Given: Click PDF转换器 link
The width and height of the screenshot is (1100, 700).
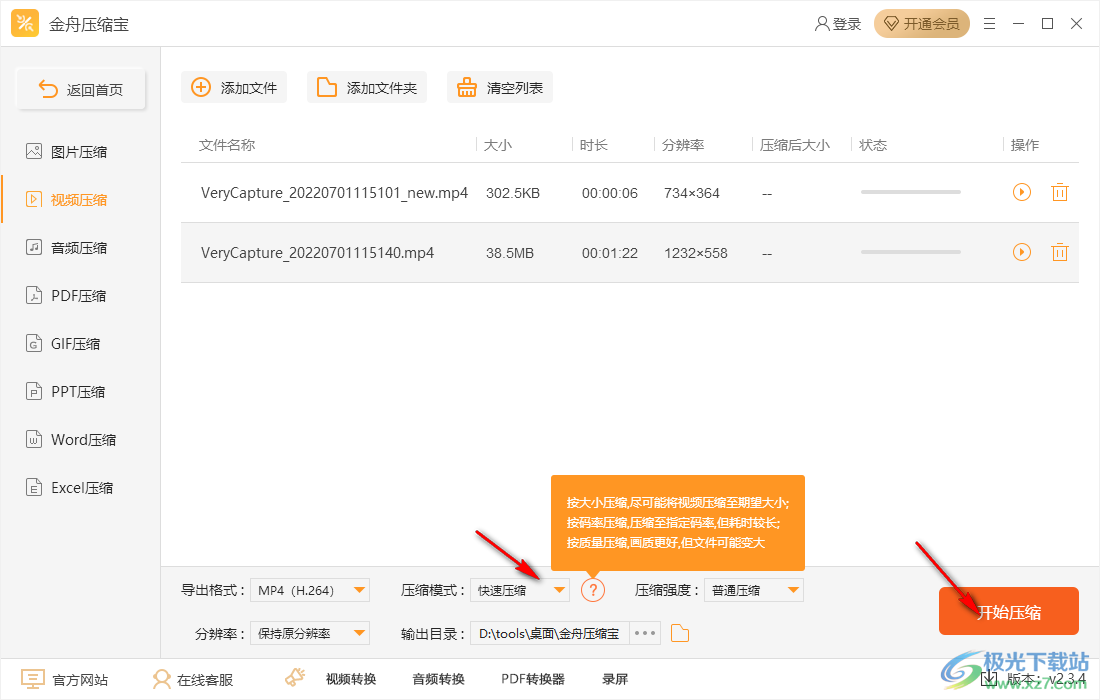Looking at the screenshot, I should [x=532, y=679].
